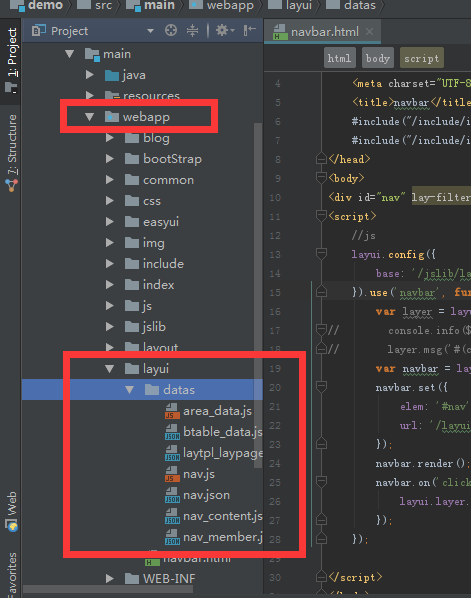The width and height of the screenshot is (471, 598).
Task: Click src in the navigation breadcrumb
Action: [104, 5]
